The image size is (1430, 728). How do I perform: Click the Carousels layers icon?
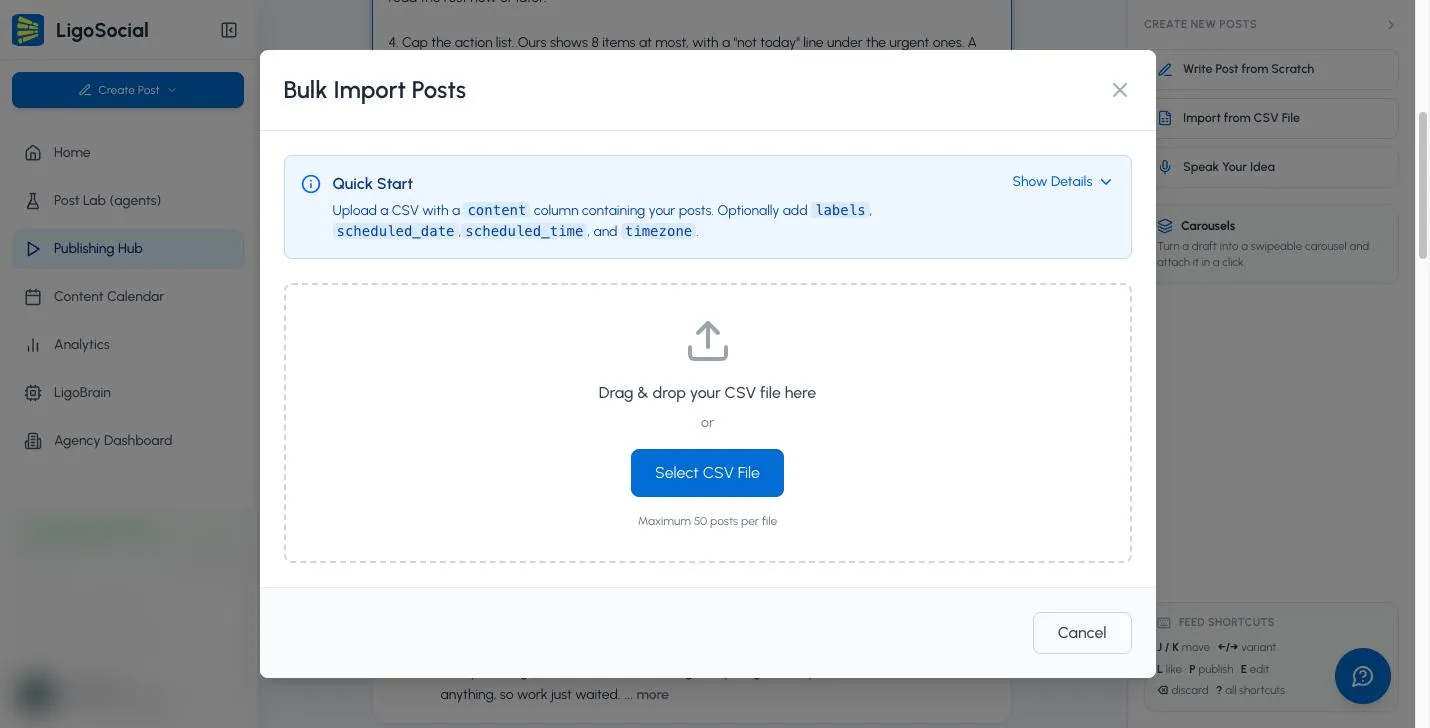click(1165, 226)
